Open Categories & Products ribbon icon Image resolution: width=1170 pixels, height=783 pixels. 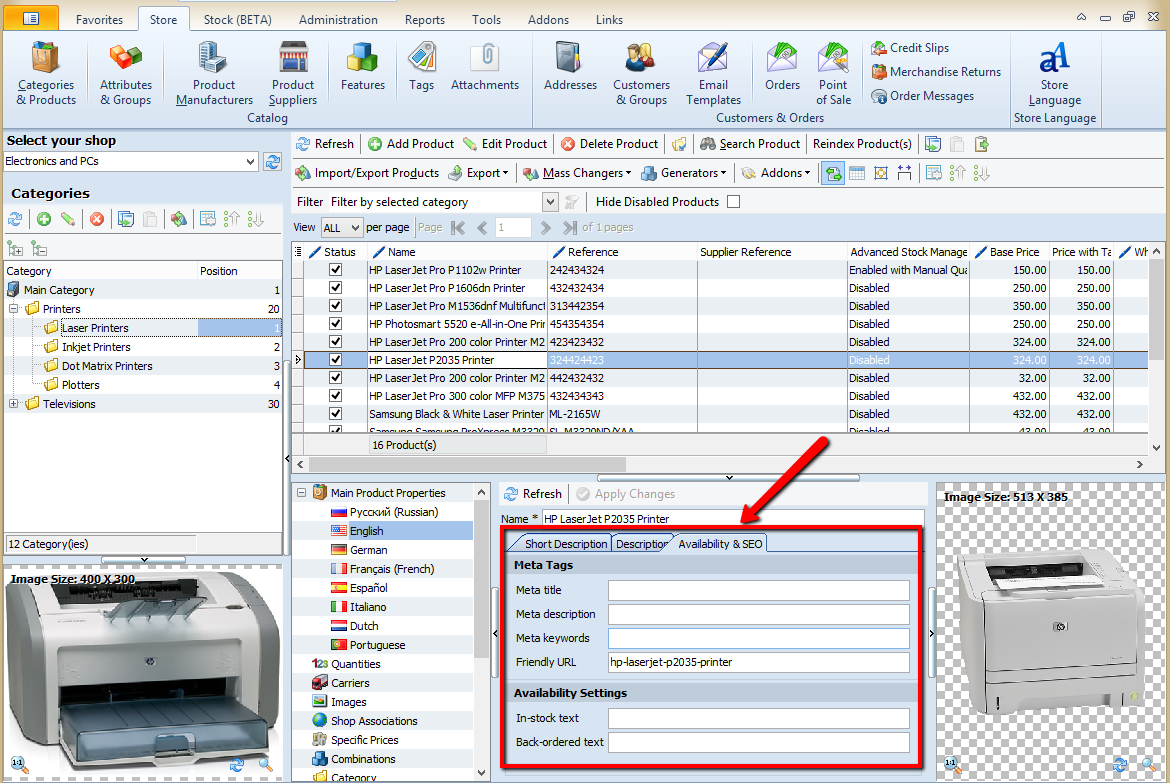[x=46, y=73]
